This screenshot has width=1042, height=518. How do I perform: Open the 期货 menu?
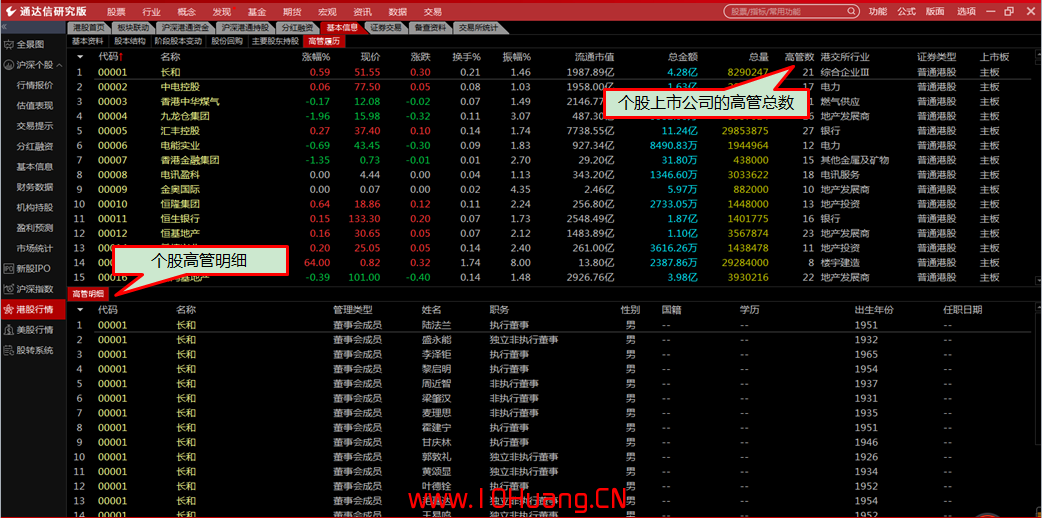pyautogui.click(x=292, y=11)
